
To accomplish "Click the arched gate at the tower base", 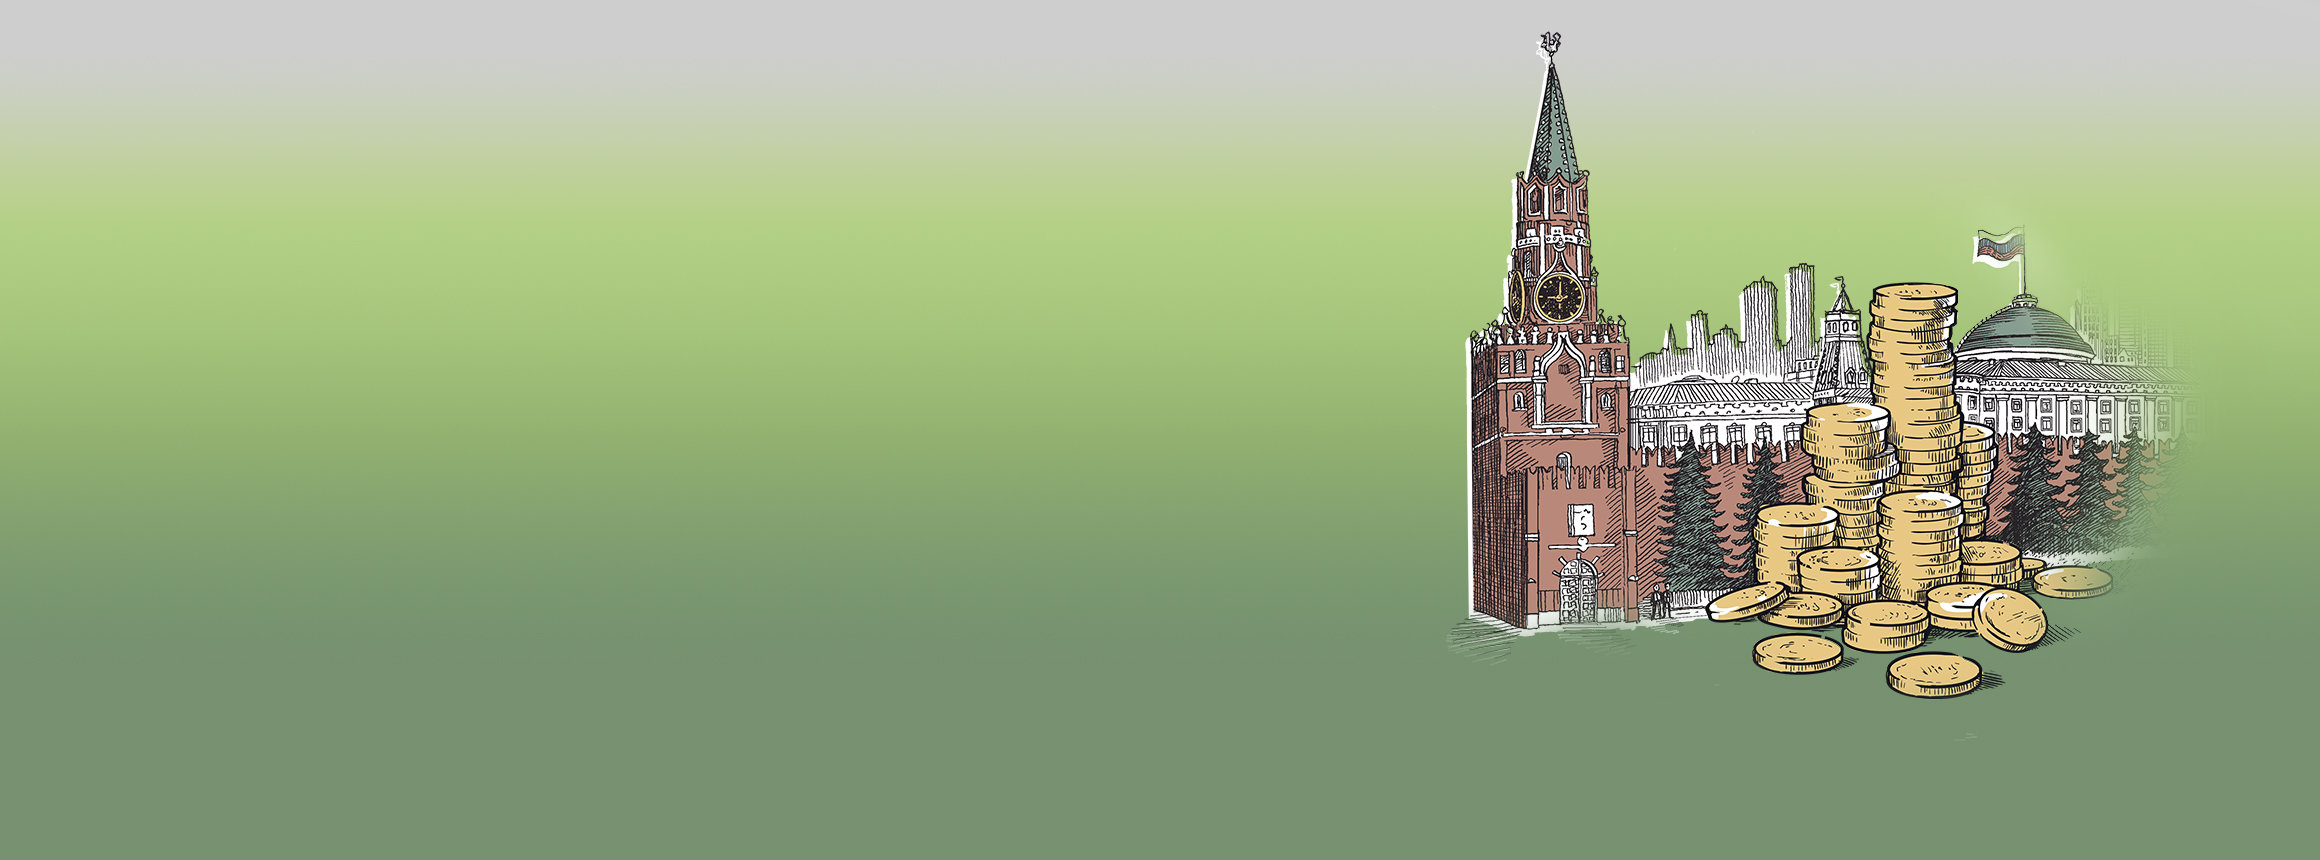I will (x=1579, y=591).
